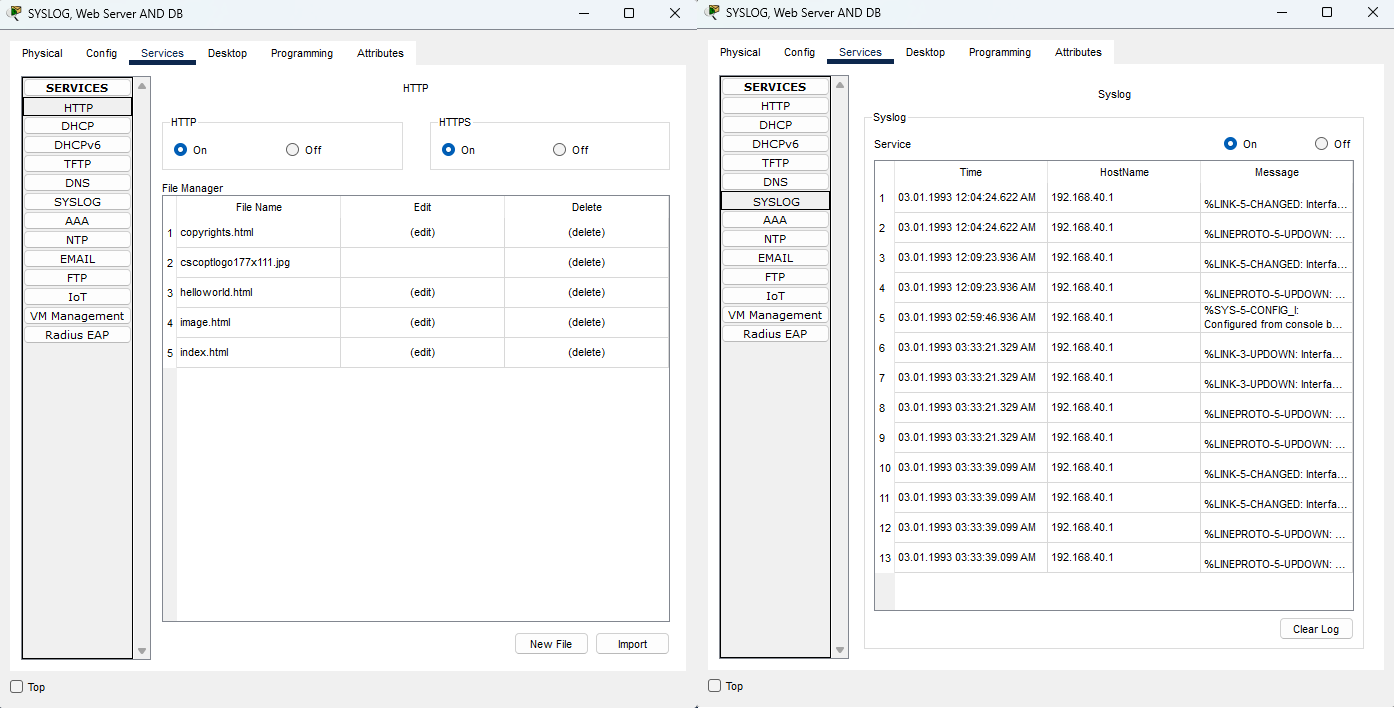
Task: Open the Config tab in the Syslog window
Action: pos(799,52)
